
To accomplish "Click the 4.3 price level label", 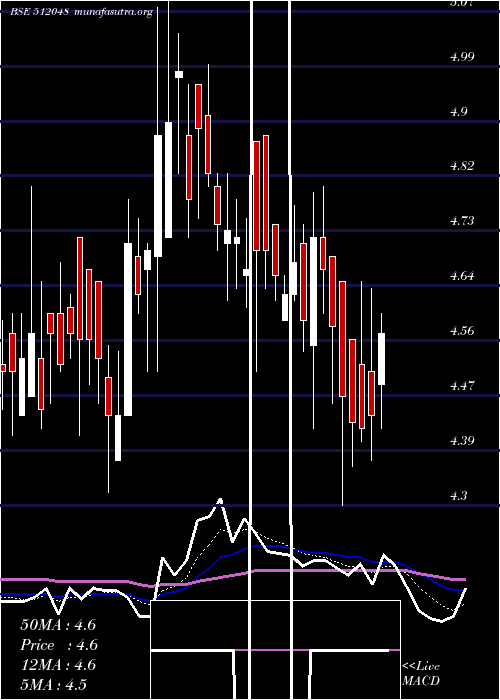I will (x=459, y=496).
